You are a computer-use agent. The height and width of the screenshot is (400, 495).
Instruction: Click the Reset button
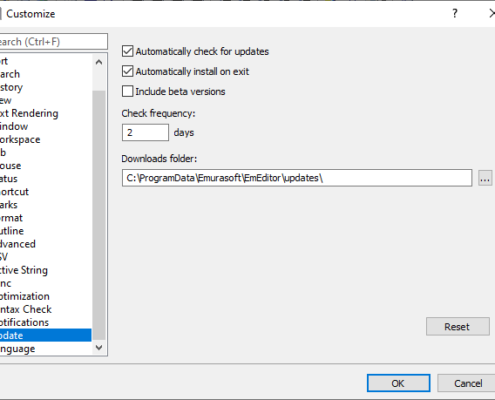pyautogui.click(x=458, y=326)
